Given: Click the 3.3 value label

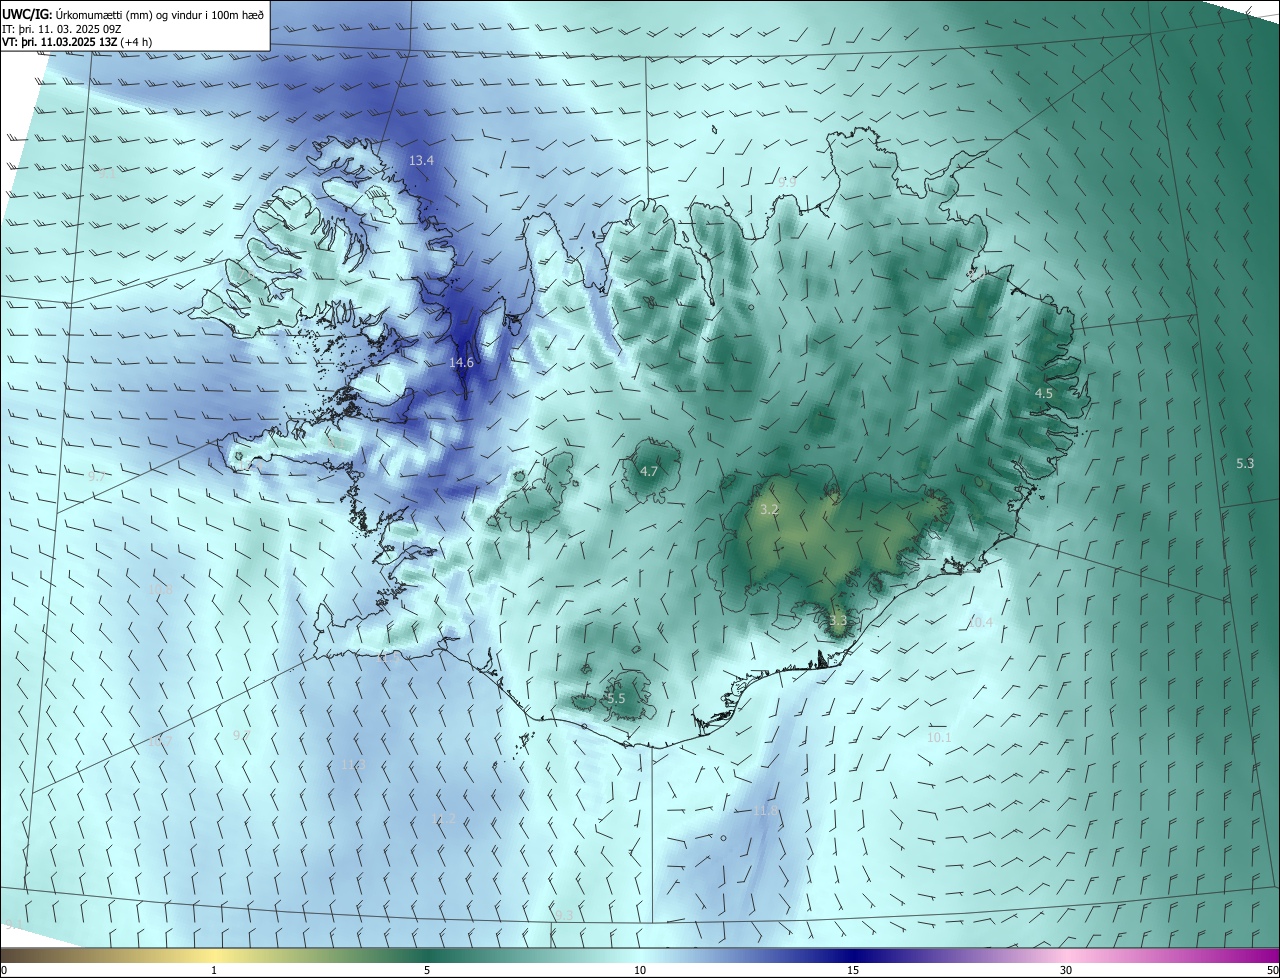Looking at the screenshot, I should pyautogui.click(x=838, y=621).
